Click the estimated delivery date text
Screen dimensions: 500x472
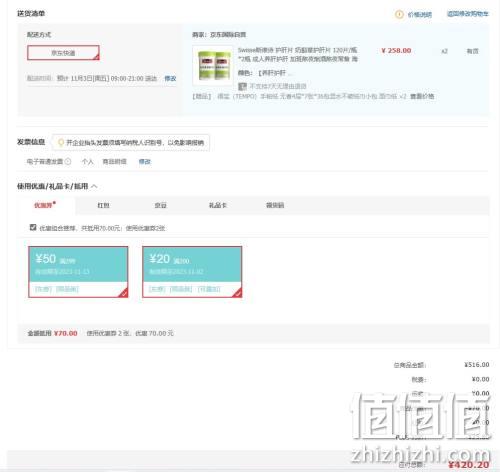pyautogui.click(x=107, y=79)
